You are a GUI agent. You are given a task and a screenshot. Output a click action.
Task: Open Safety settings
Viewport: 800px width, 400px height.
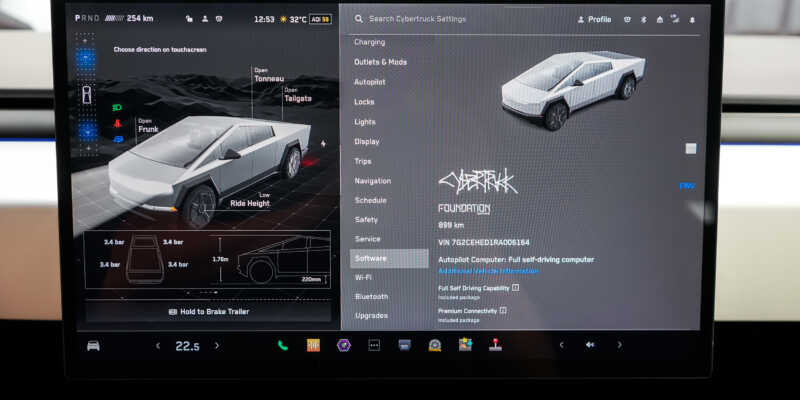366,220
